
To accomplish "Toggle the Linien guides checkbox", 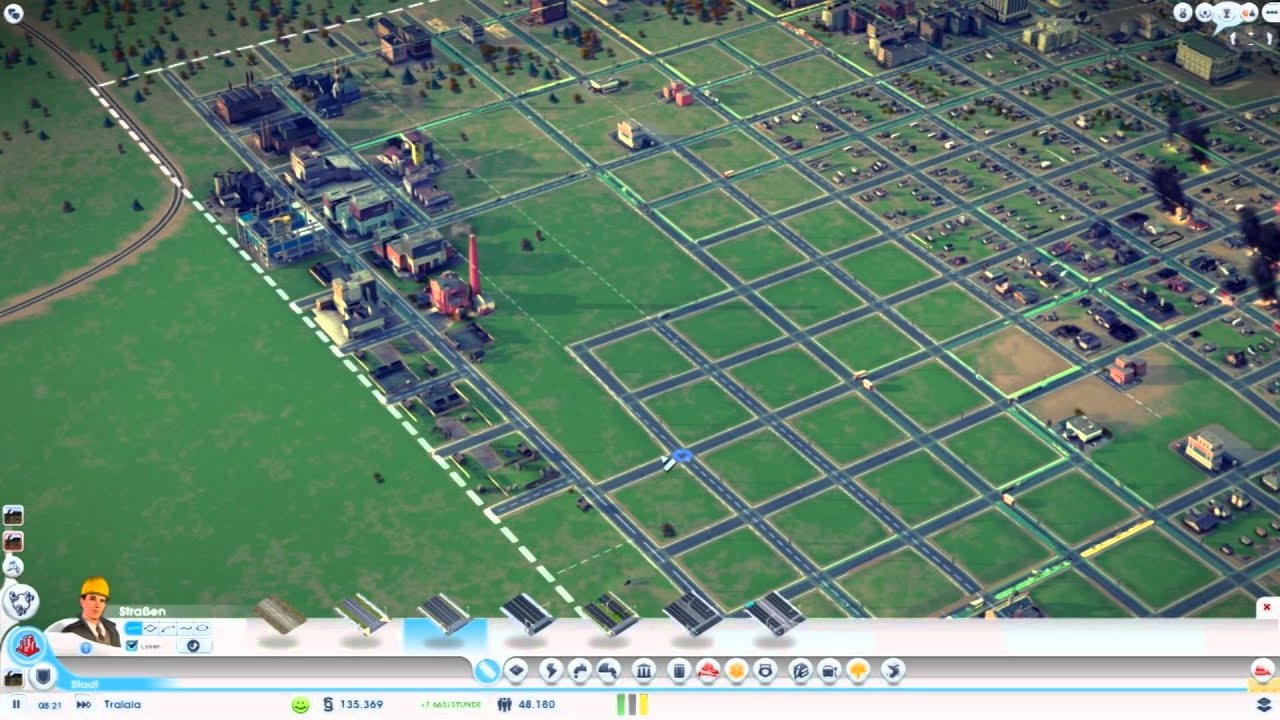I will (132, 646).
